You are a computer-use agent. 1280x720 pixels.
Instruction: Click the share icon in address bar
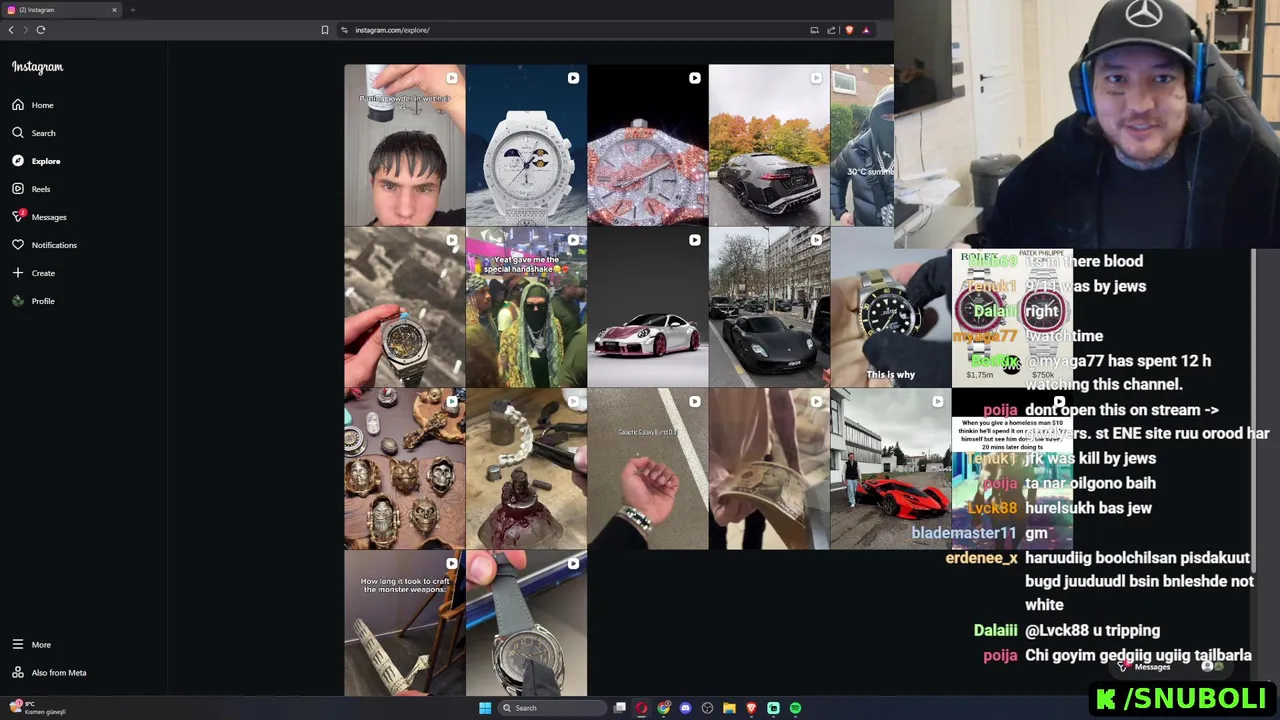(831, 30)
